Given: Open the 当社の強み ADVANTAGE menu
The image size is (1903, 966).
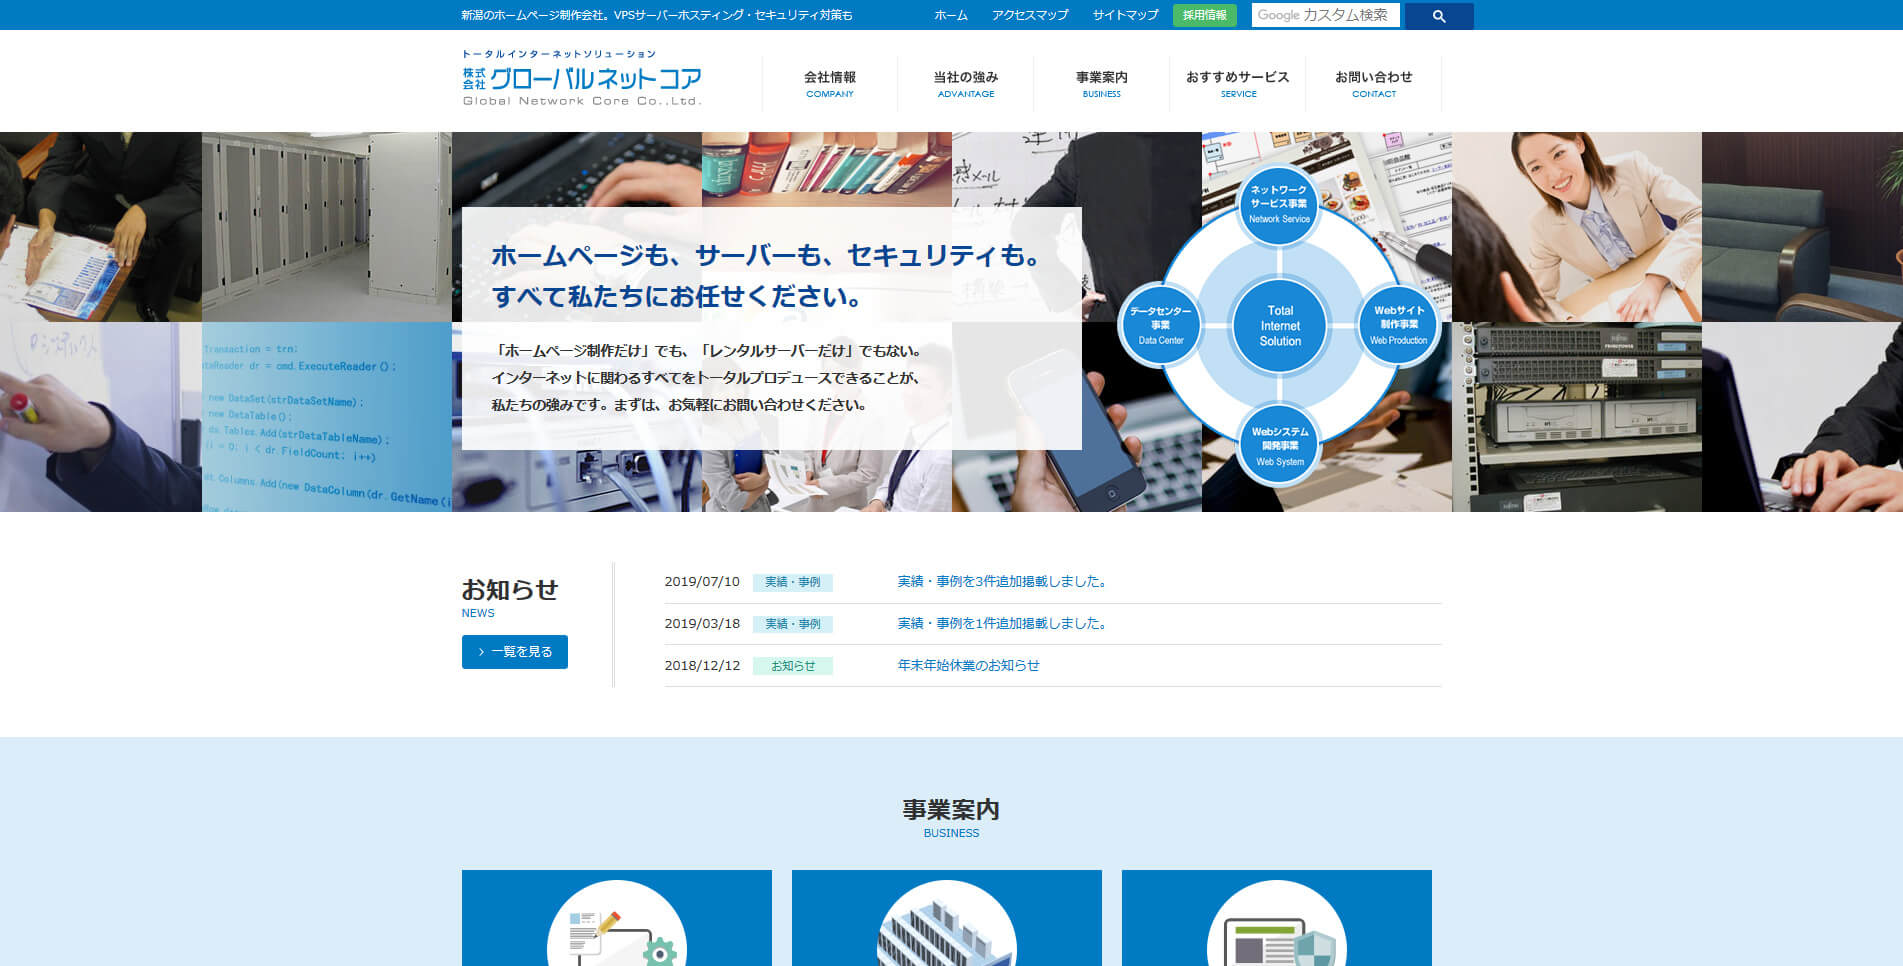Looking at the screenshot, I should [x=966, y=84].
